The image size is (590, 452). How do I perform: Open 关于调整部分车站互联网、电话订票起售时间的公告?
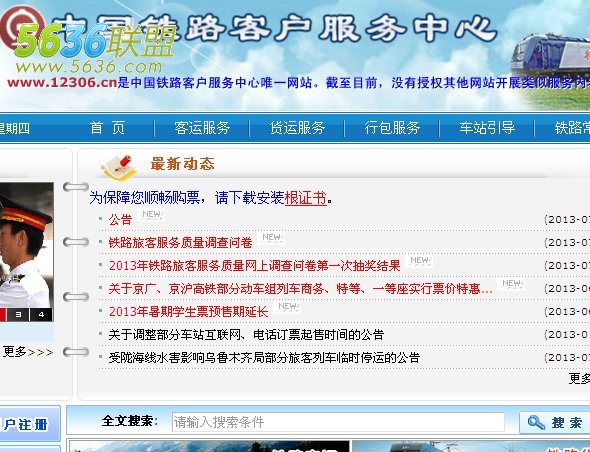[x=246, y=335]
